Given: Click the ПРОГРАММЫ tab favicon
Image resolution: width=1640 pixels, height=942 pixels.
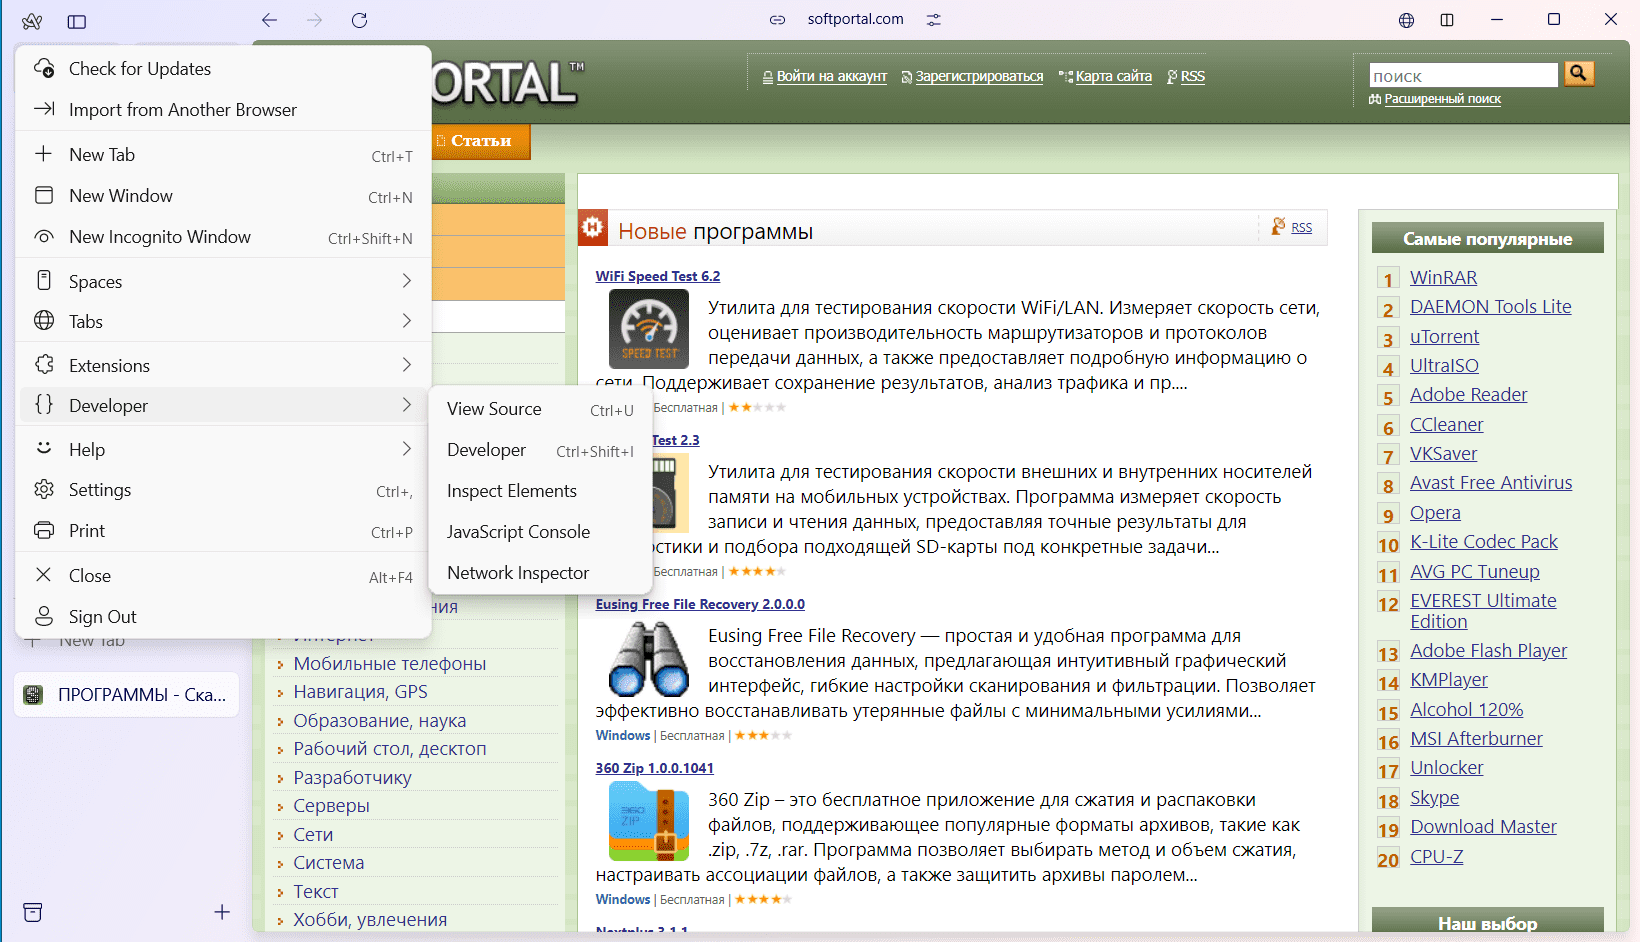Looking at the screenshot, I should (33, 695).
